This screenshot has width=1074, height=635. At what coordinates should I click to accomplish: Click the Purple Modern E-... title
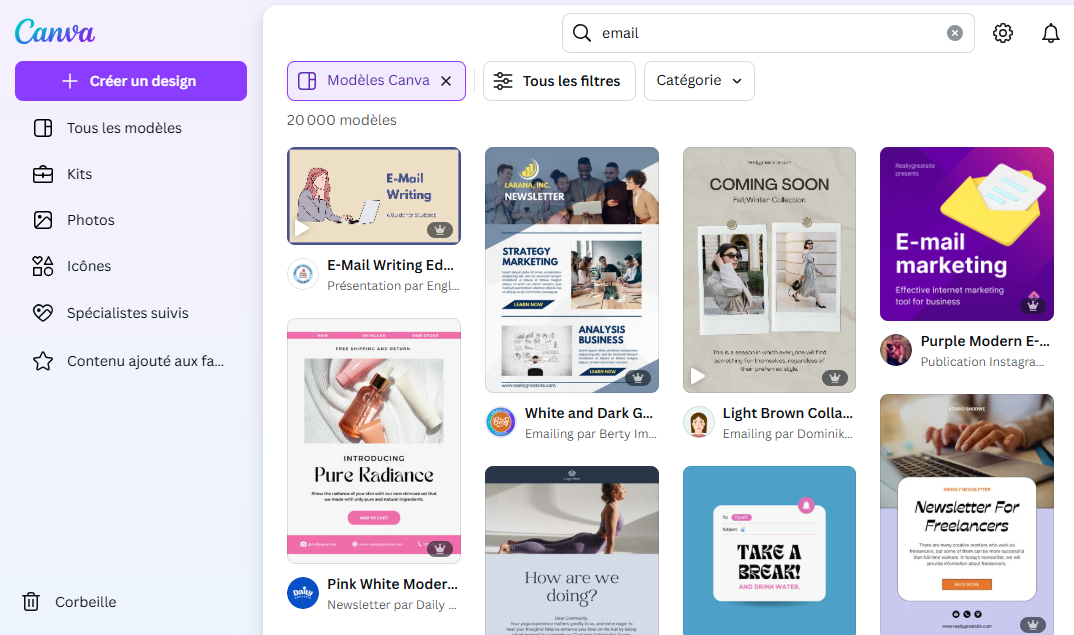[x=985, y=341]
